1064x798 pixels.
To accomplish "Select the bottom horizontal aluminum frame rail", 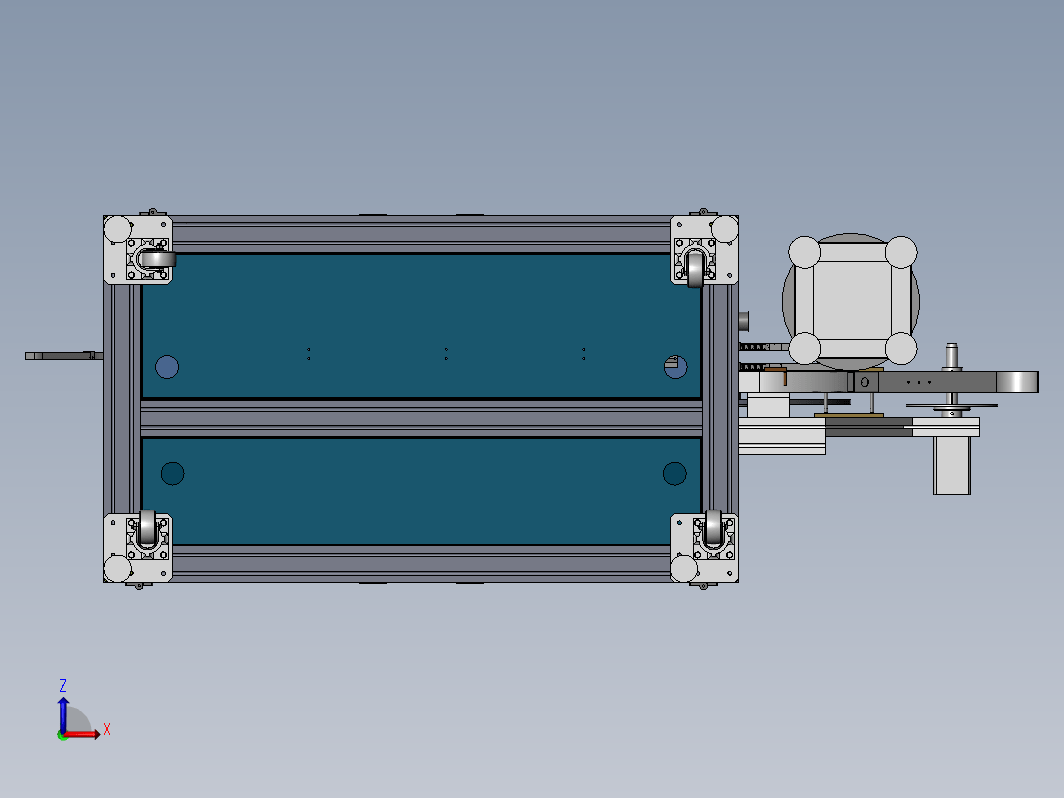I will (421, 564).
